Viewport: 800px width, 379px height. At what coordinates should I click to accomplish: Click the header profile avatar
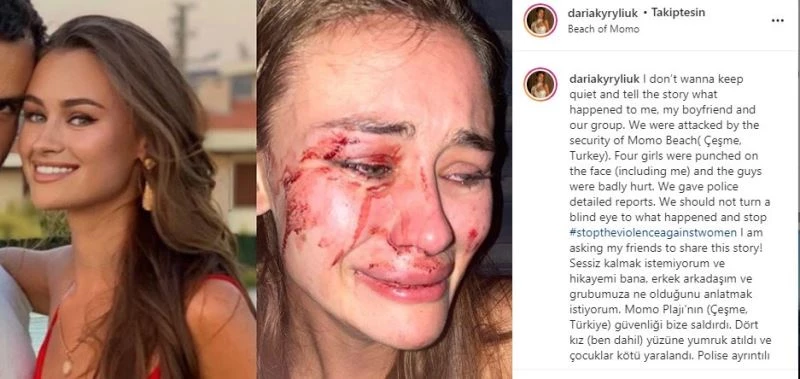click(540, 20)
